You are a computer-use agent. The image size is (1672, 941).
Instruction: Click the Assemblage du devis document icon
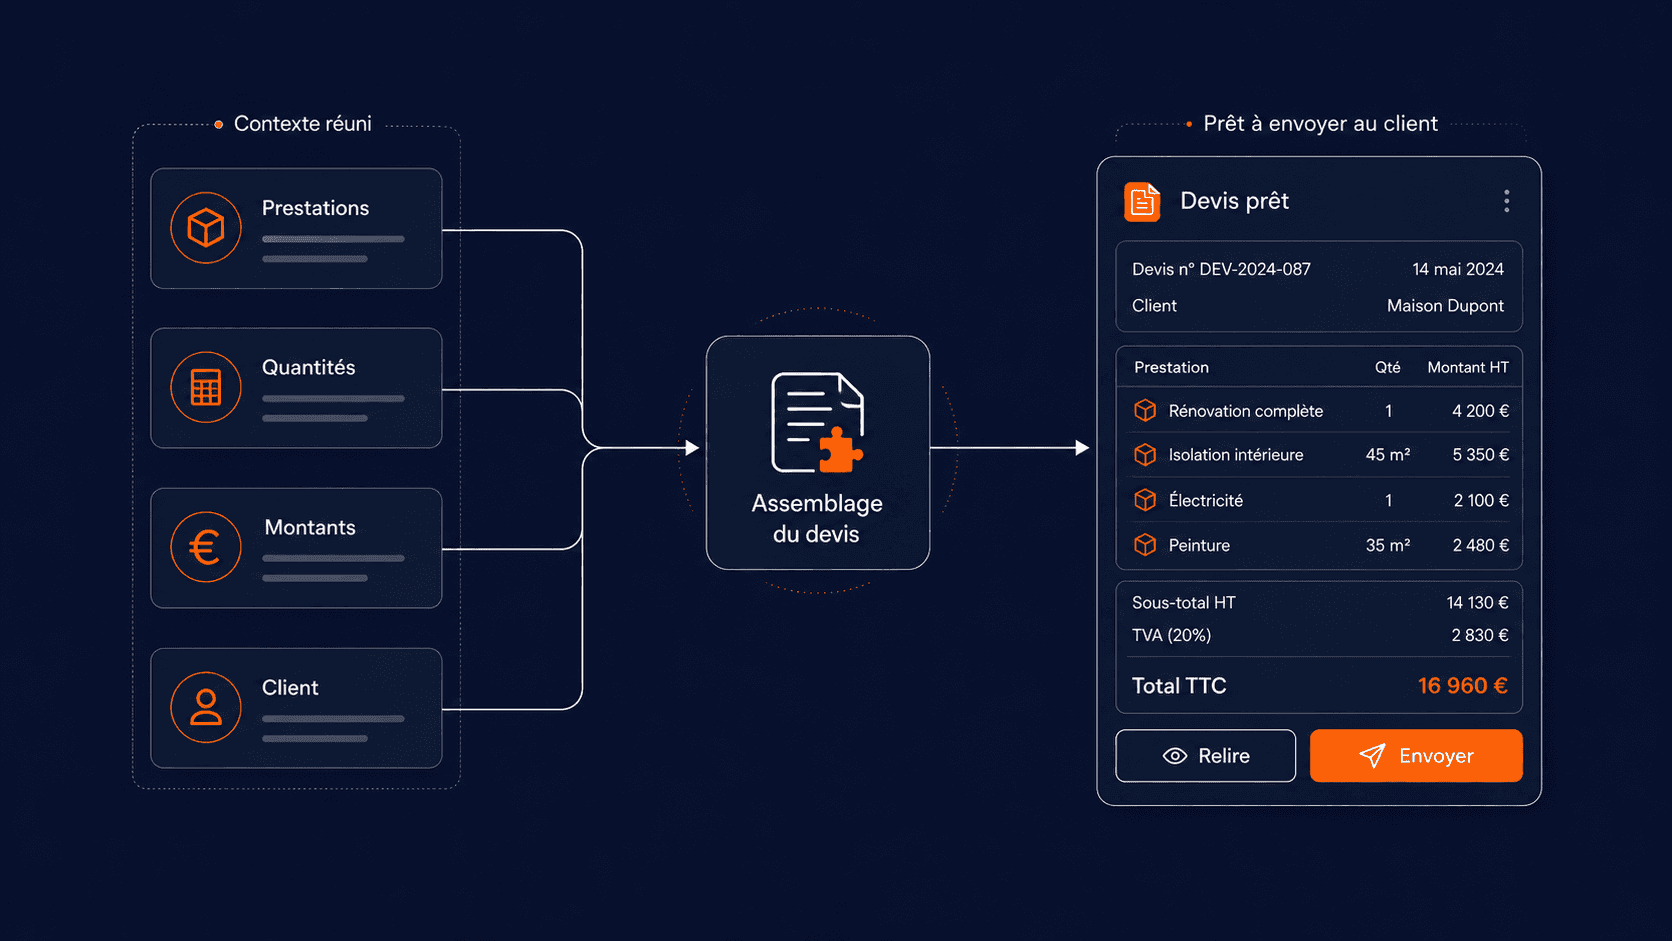pos(817,422)
